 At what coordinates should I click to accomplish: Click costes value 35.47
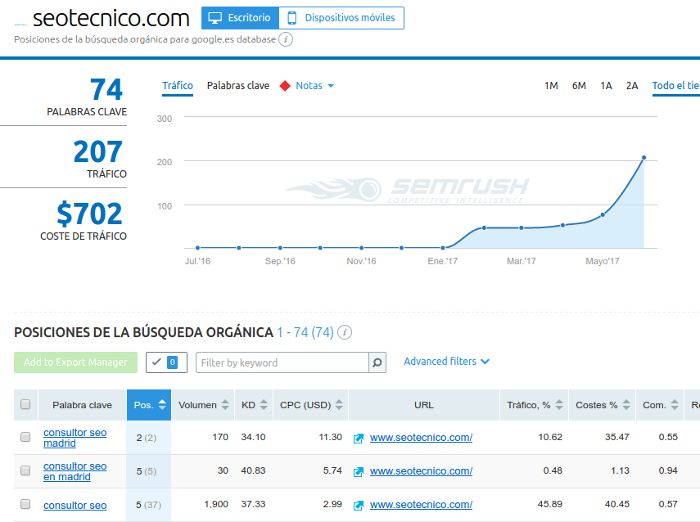[617, 437]
